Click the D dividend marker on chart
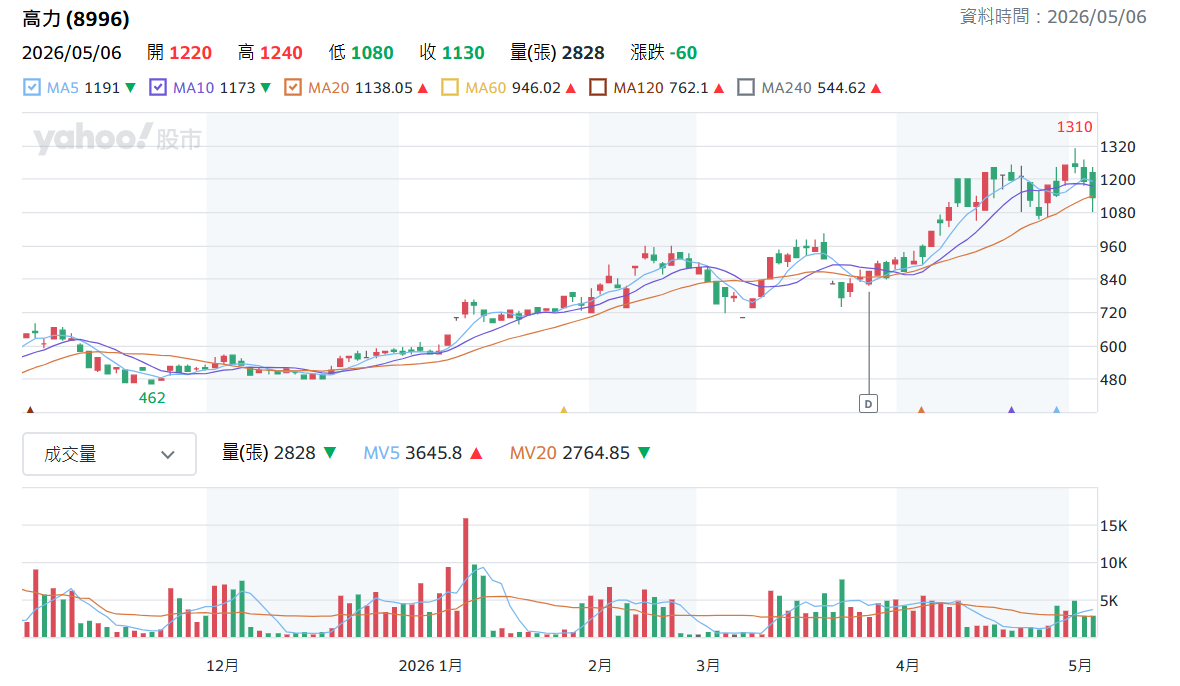 point(868,404)
